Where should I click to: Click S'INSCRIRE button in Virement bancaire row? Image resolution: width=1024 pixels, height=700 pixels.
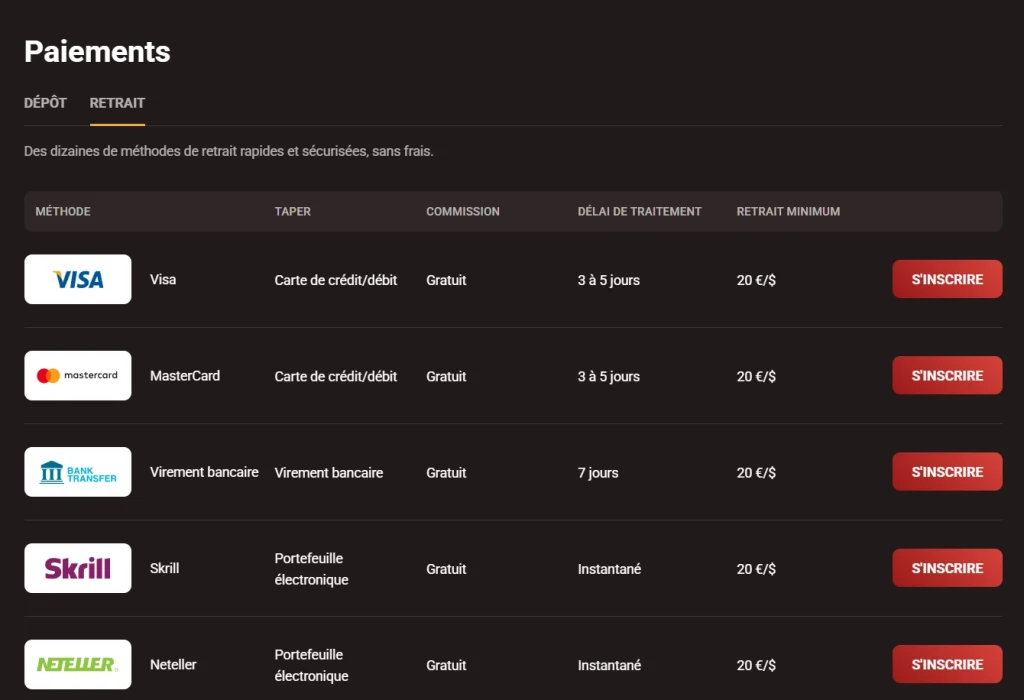pos(947,472)
